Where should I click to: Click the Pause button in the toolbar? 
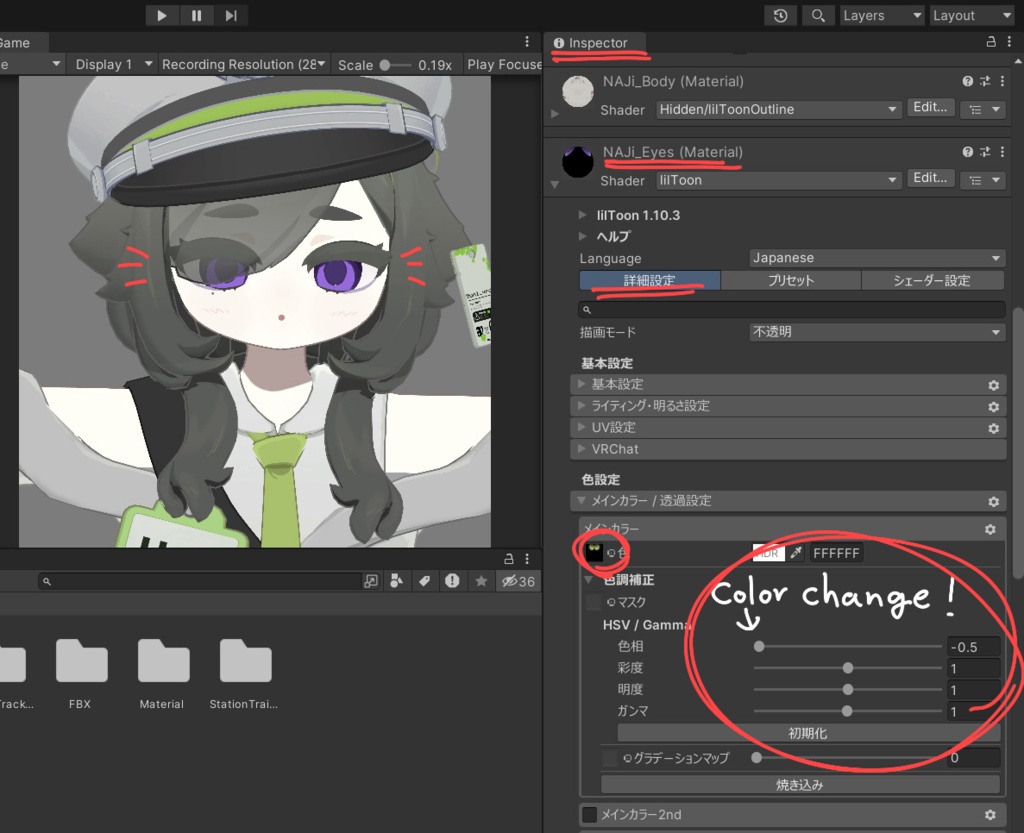coord(197,15)
